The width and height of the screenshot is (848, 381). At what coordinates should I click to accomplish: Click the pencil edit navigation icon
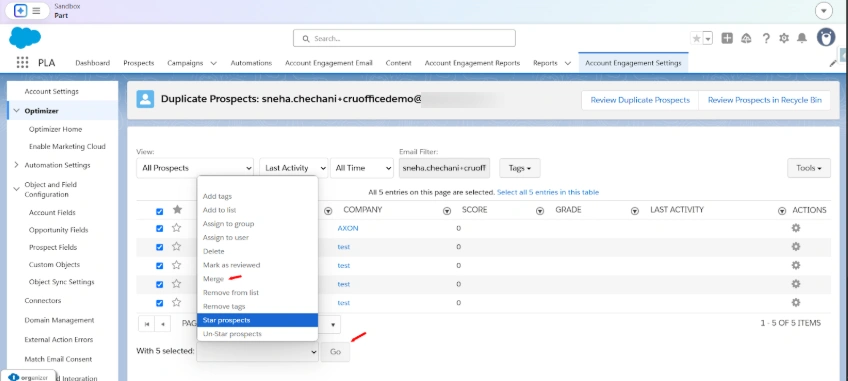click(833, 63)
